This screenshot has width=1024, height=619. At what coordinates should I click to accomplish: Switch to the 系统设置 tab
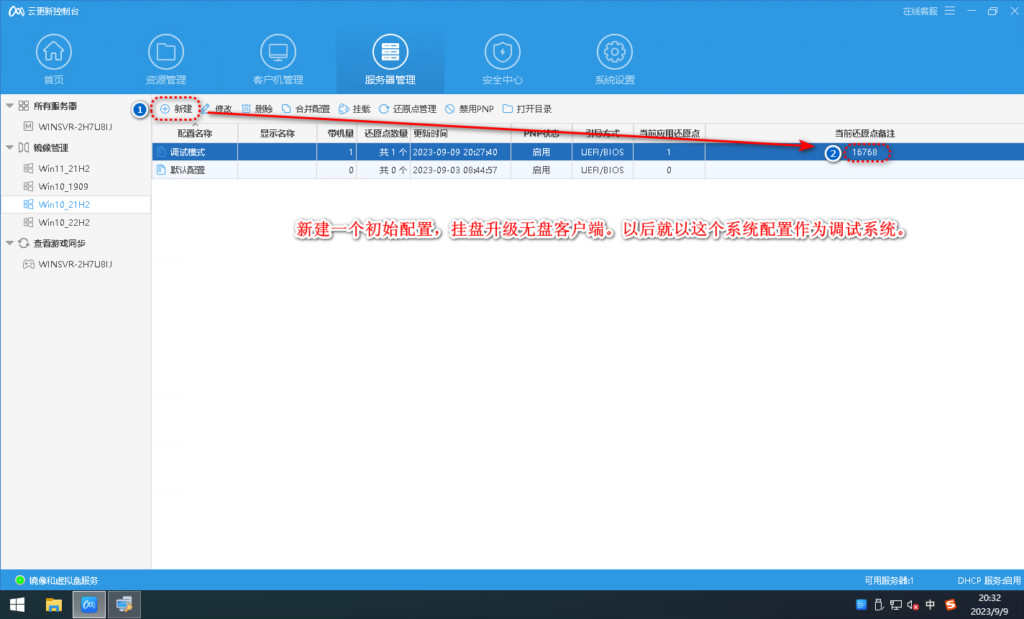(x=614, y=55)
